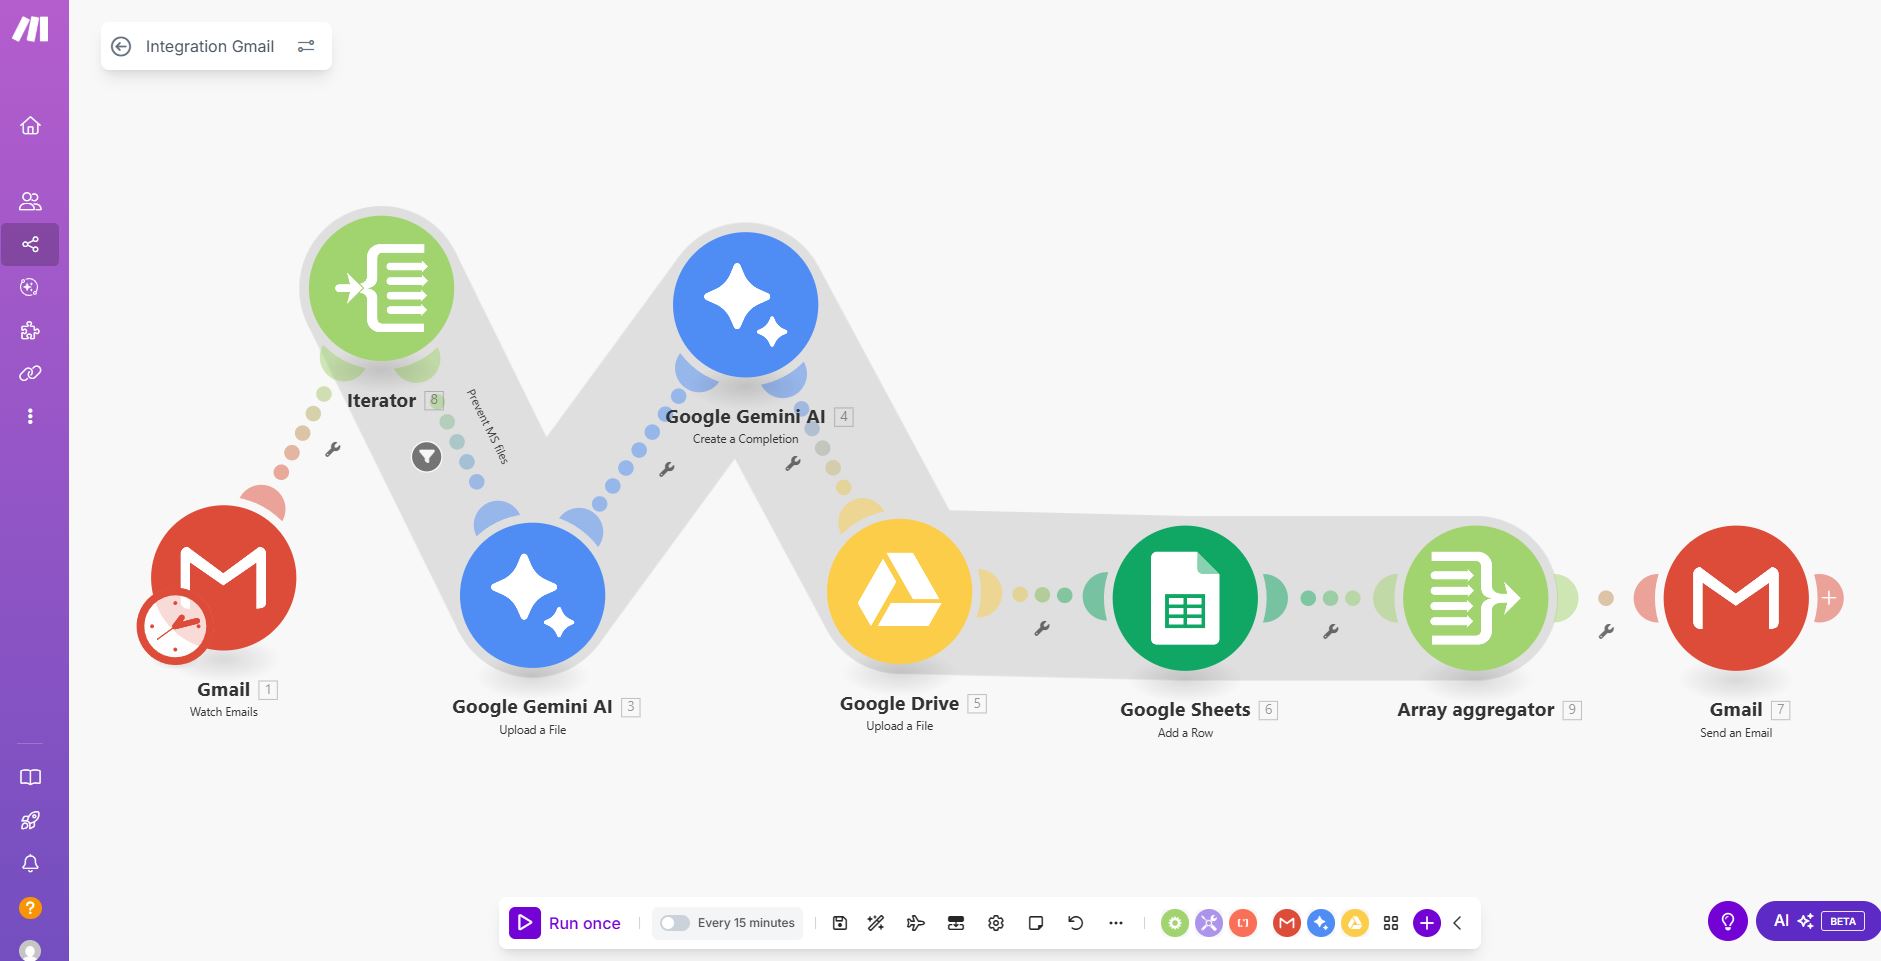Click the purple plus add favorites button
This screenshot has height=961, width=1881.
tap(1427, 923)
